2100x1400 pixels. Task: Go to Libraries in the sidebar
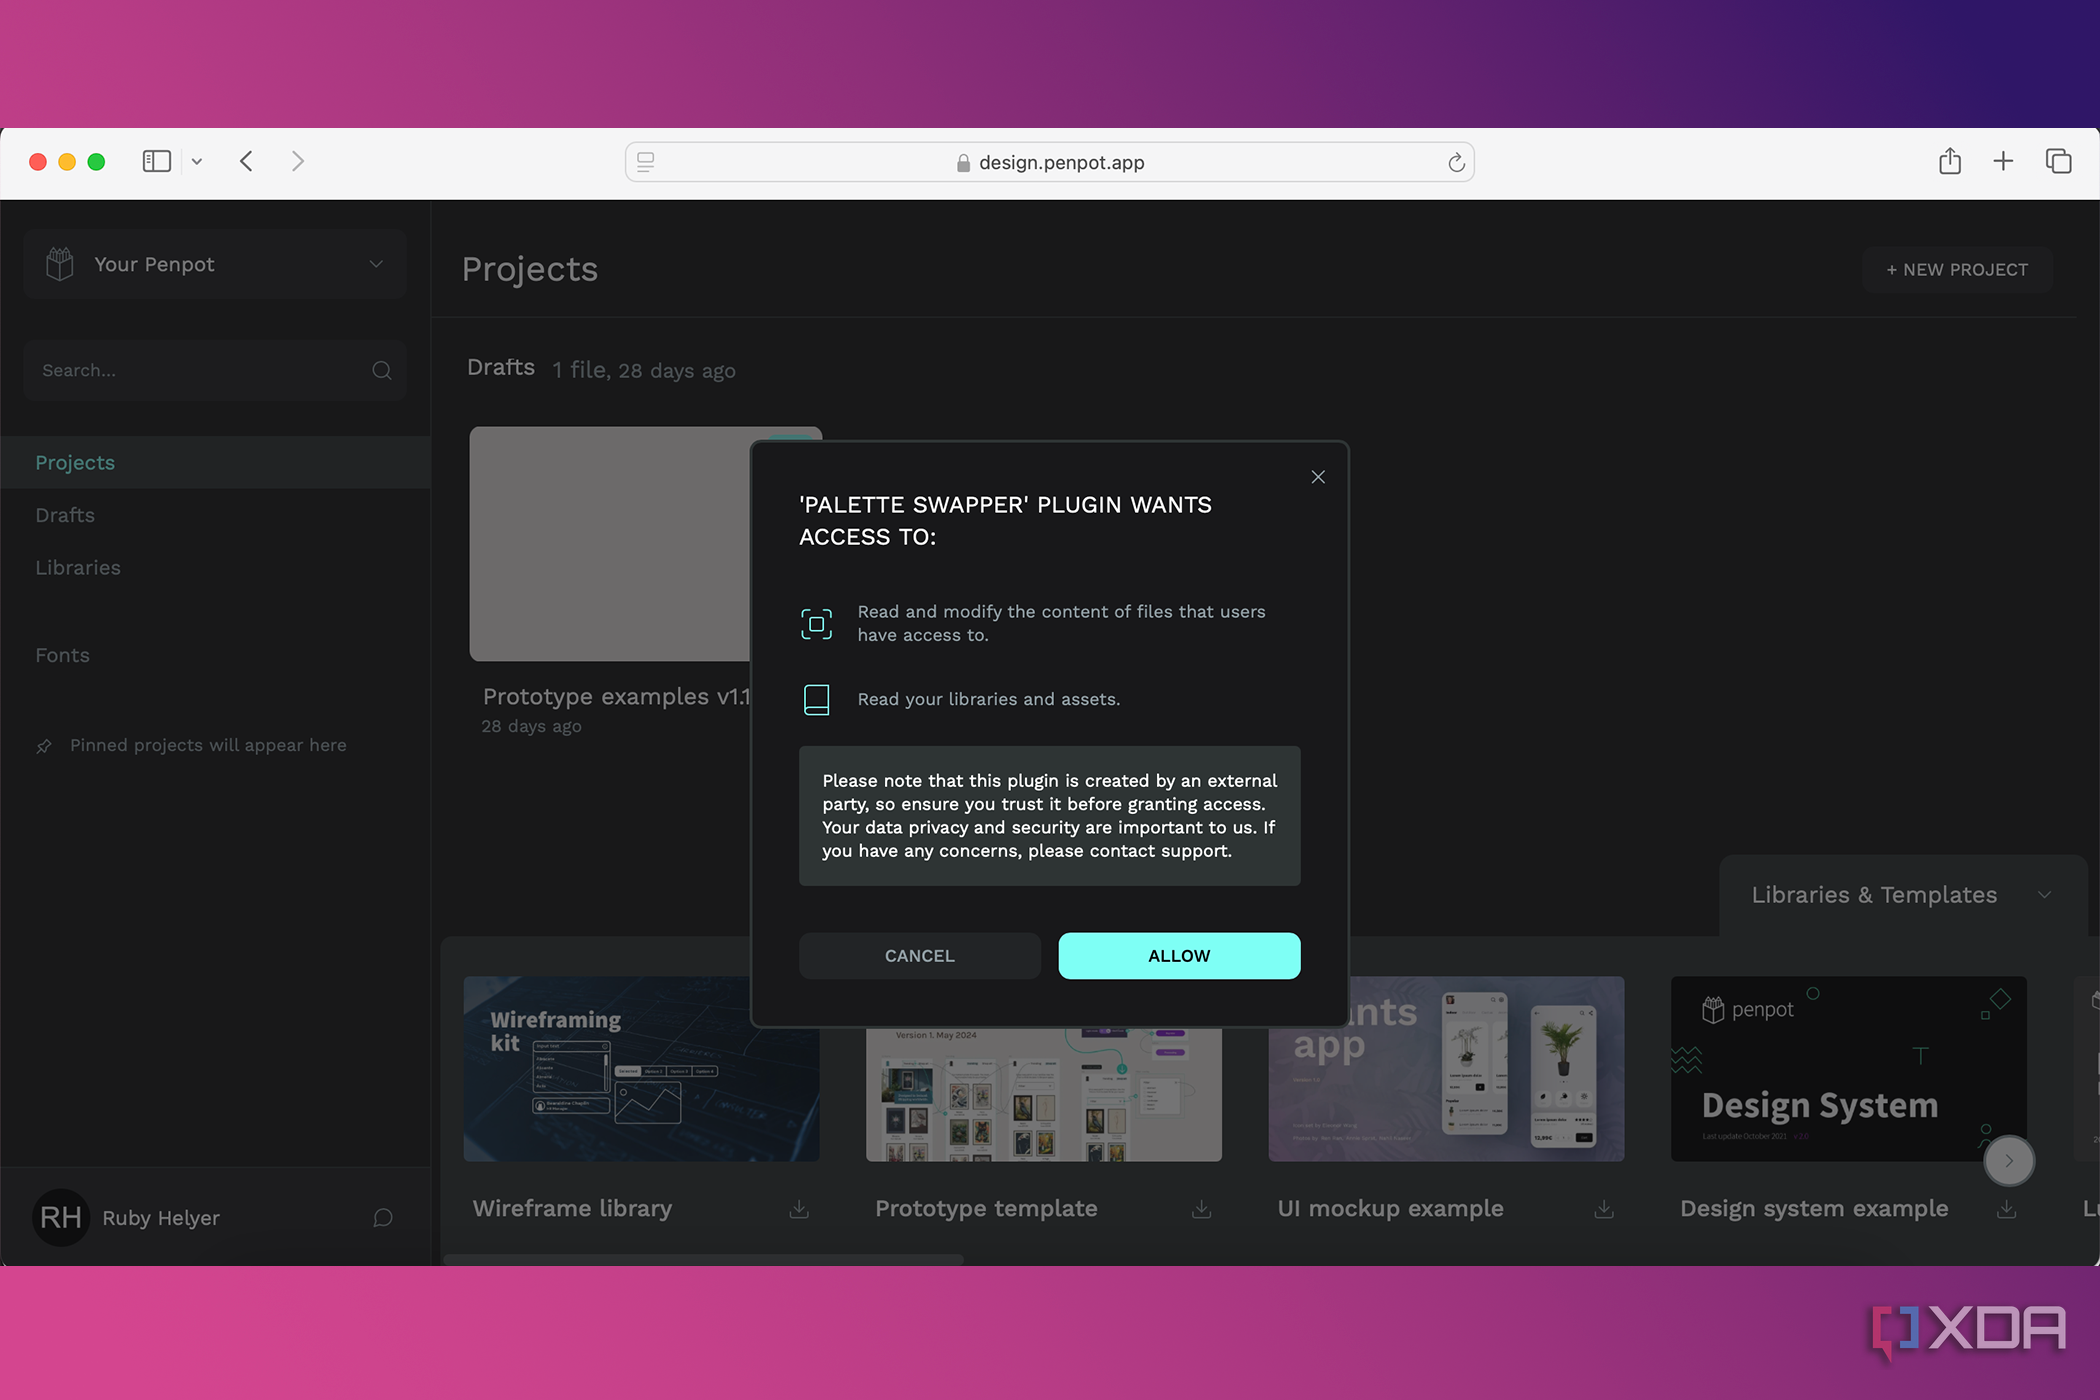[78, 567]
